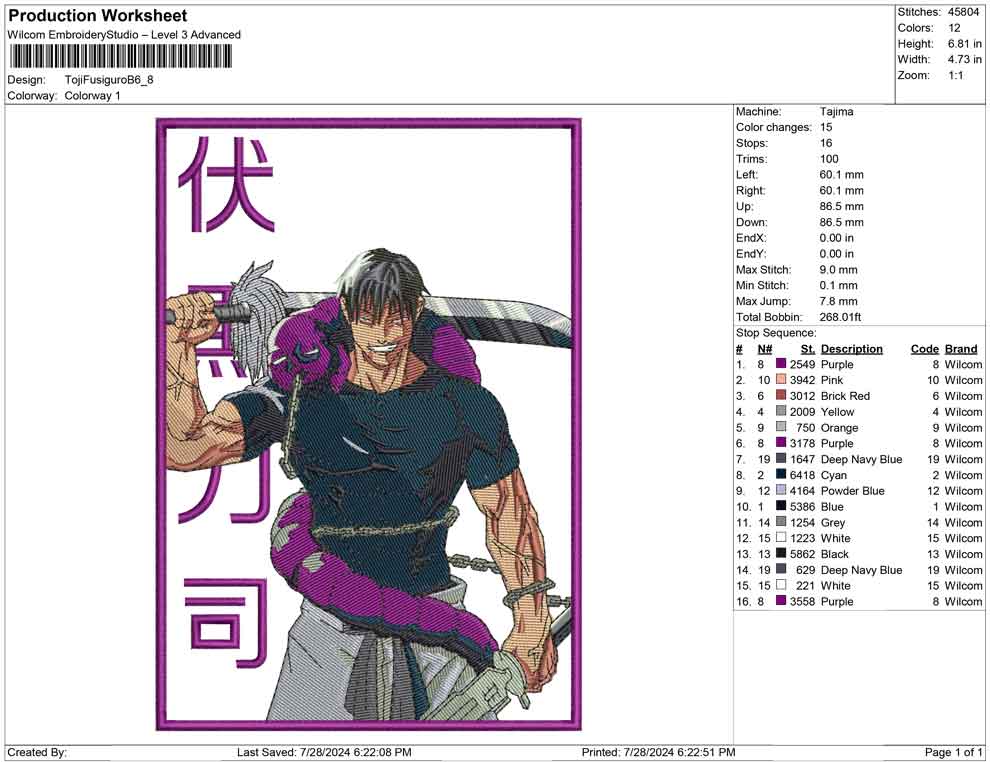Click the Height value 6.81 in

pos(965,44)
